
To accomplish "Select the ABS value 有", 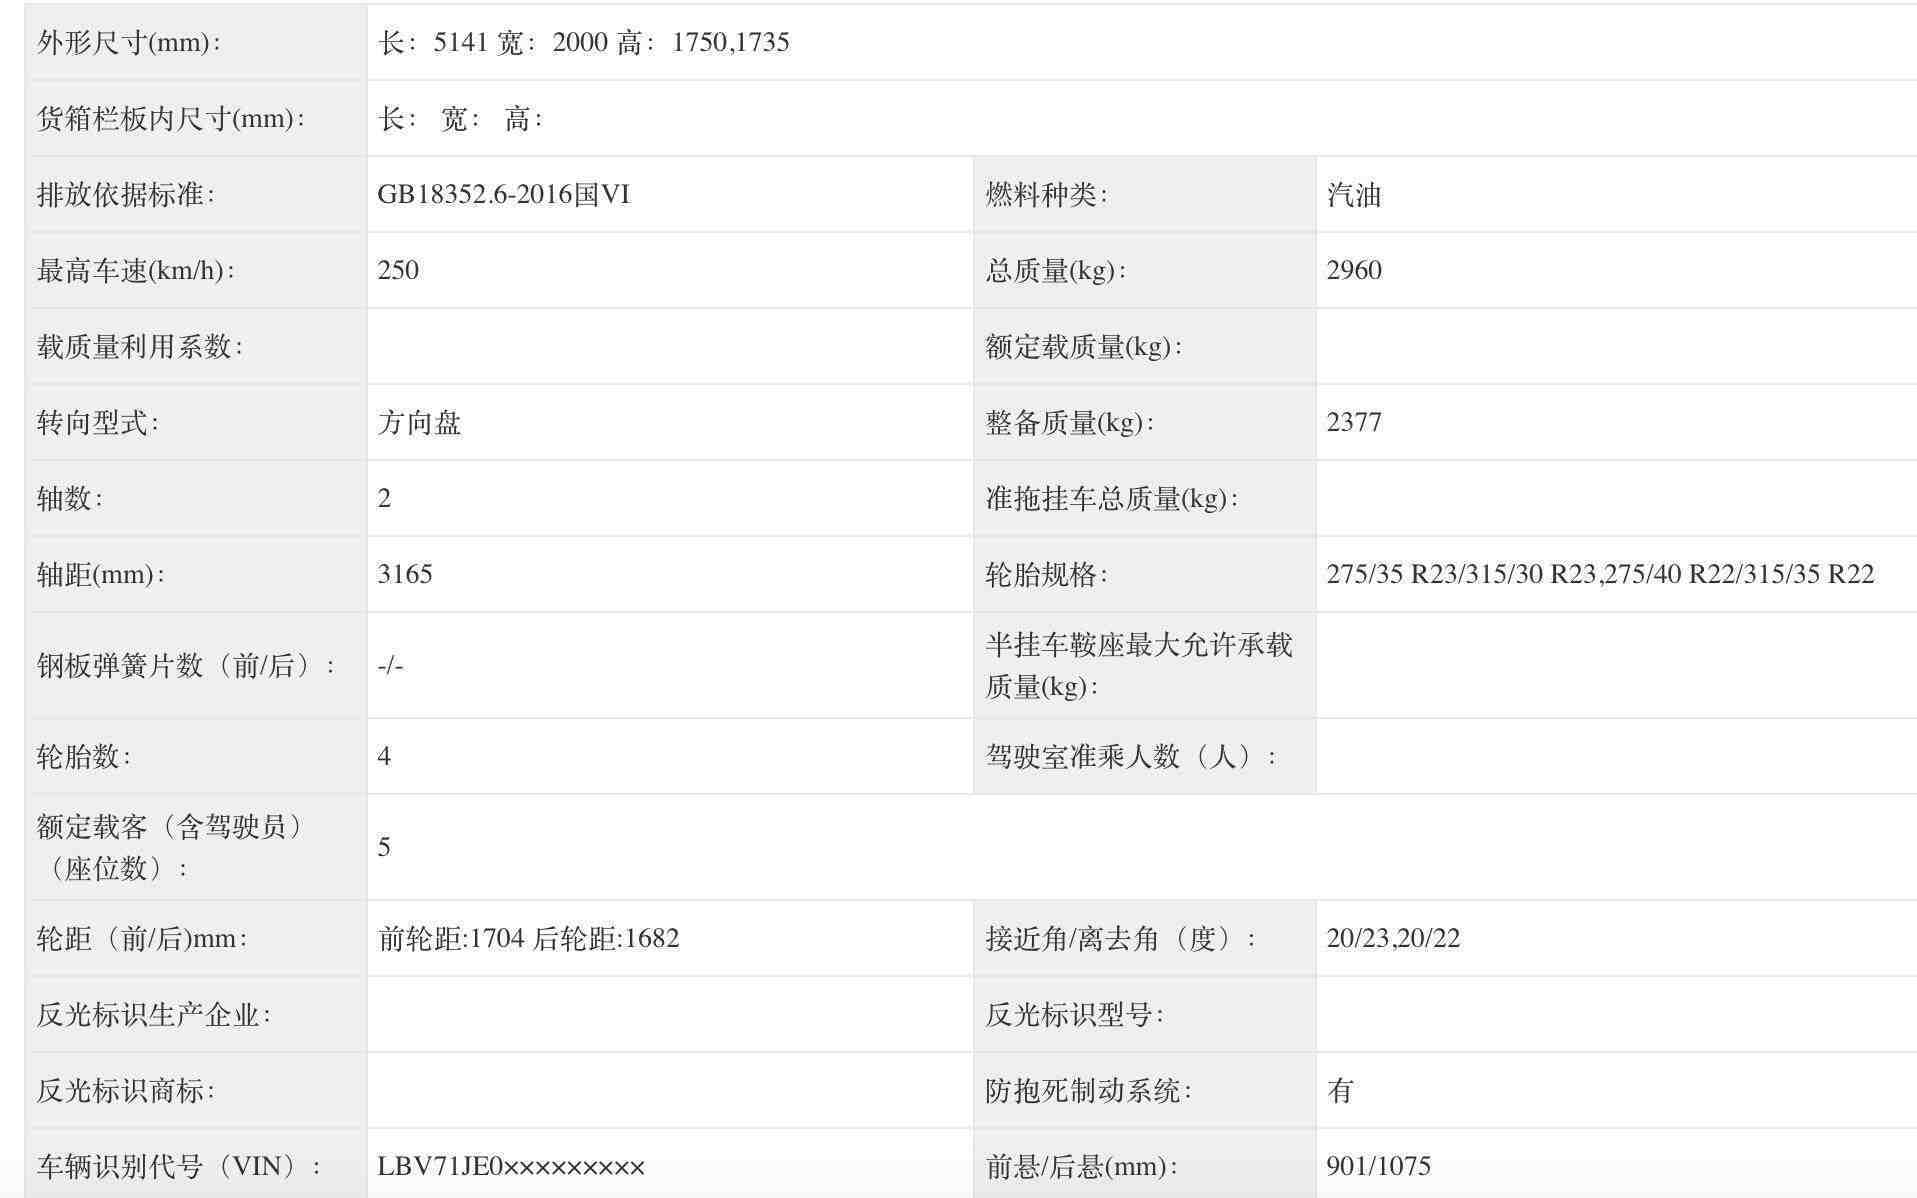I will [x=1340, y=1090].
